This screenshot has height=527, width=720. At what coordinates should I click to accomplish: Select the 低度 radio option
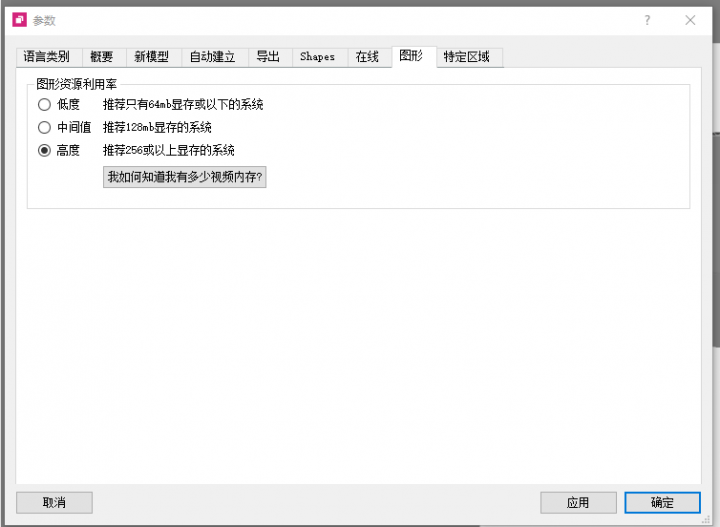click(44, 104)
